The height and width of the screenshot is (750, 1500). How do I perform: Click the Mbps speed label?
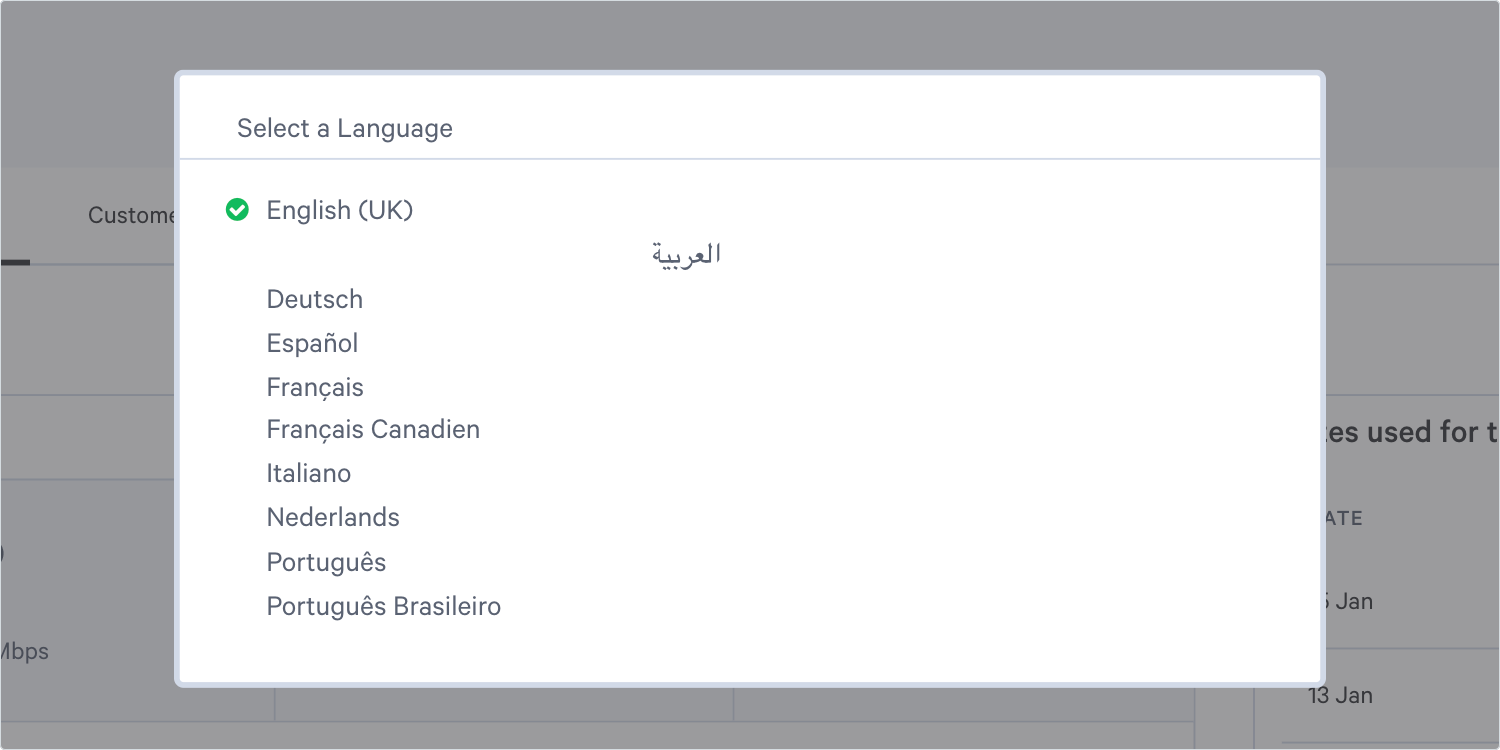(x=24, y=651)
